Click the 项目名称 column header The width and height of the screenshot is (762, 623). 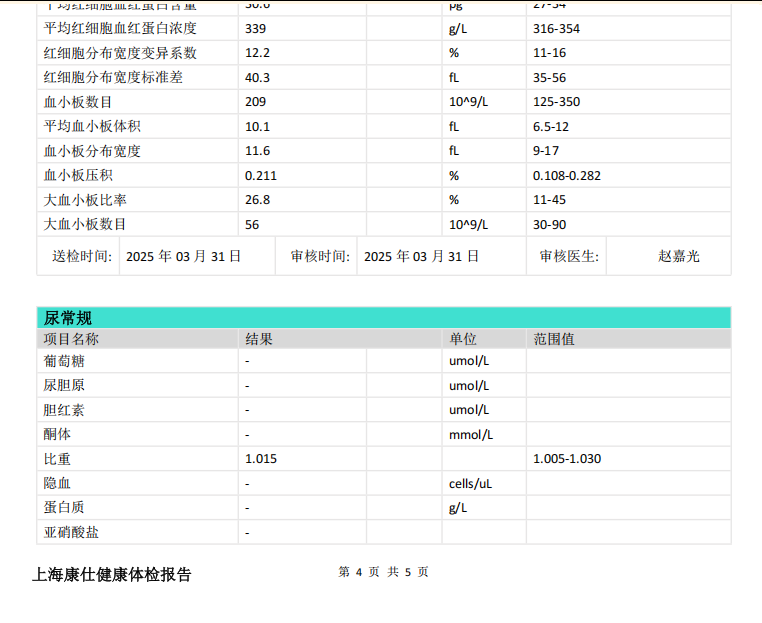tap(71, 339)
